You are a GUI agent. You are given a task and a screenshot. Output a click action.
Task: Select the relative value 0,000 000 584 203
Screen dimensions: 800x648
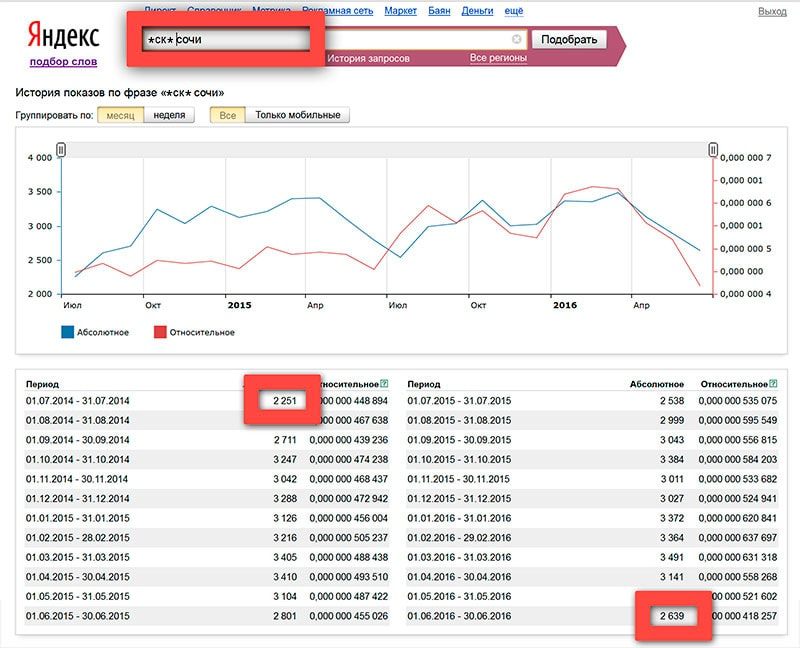pos(738,459)
